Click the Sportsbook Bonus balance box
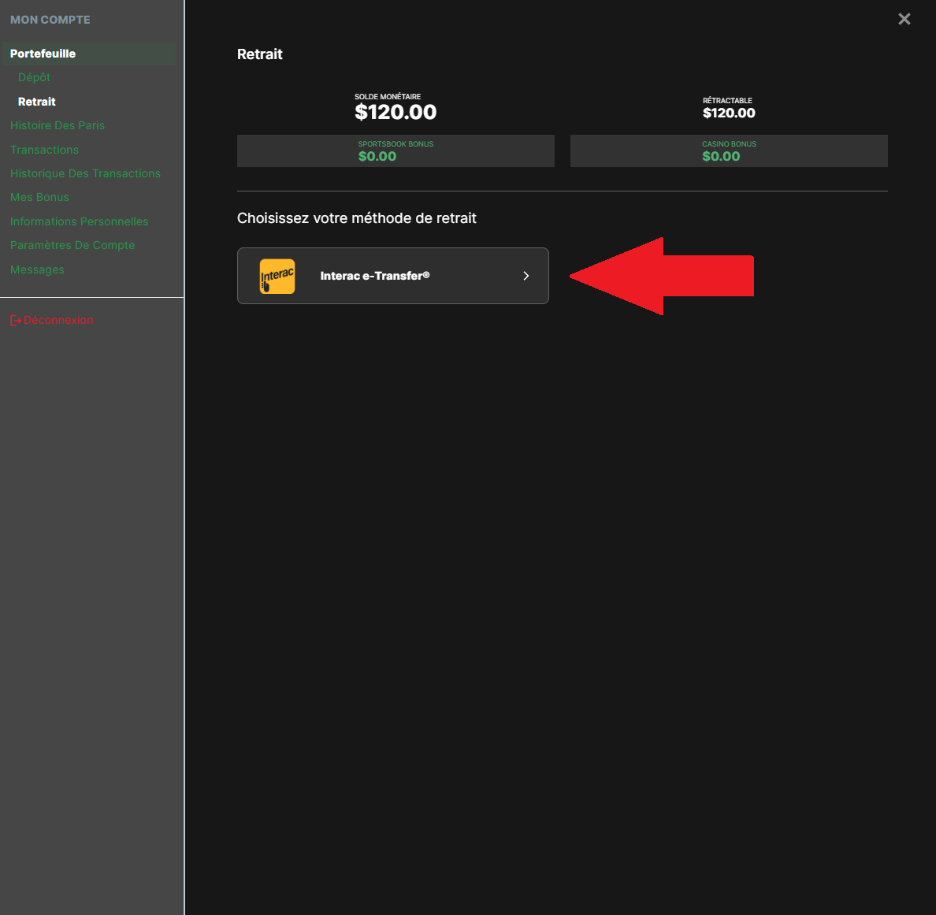The image size is (936, 915). coord(395,151)
